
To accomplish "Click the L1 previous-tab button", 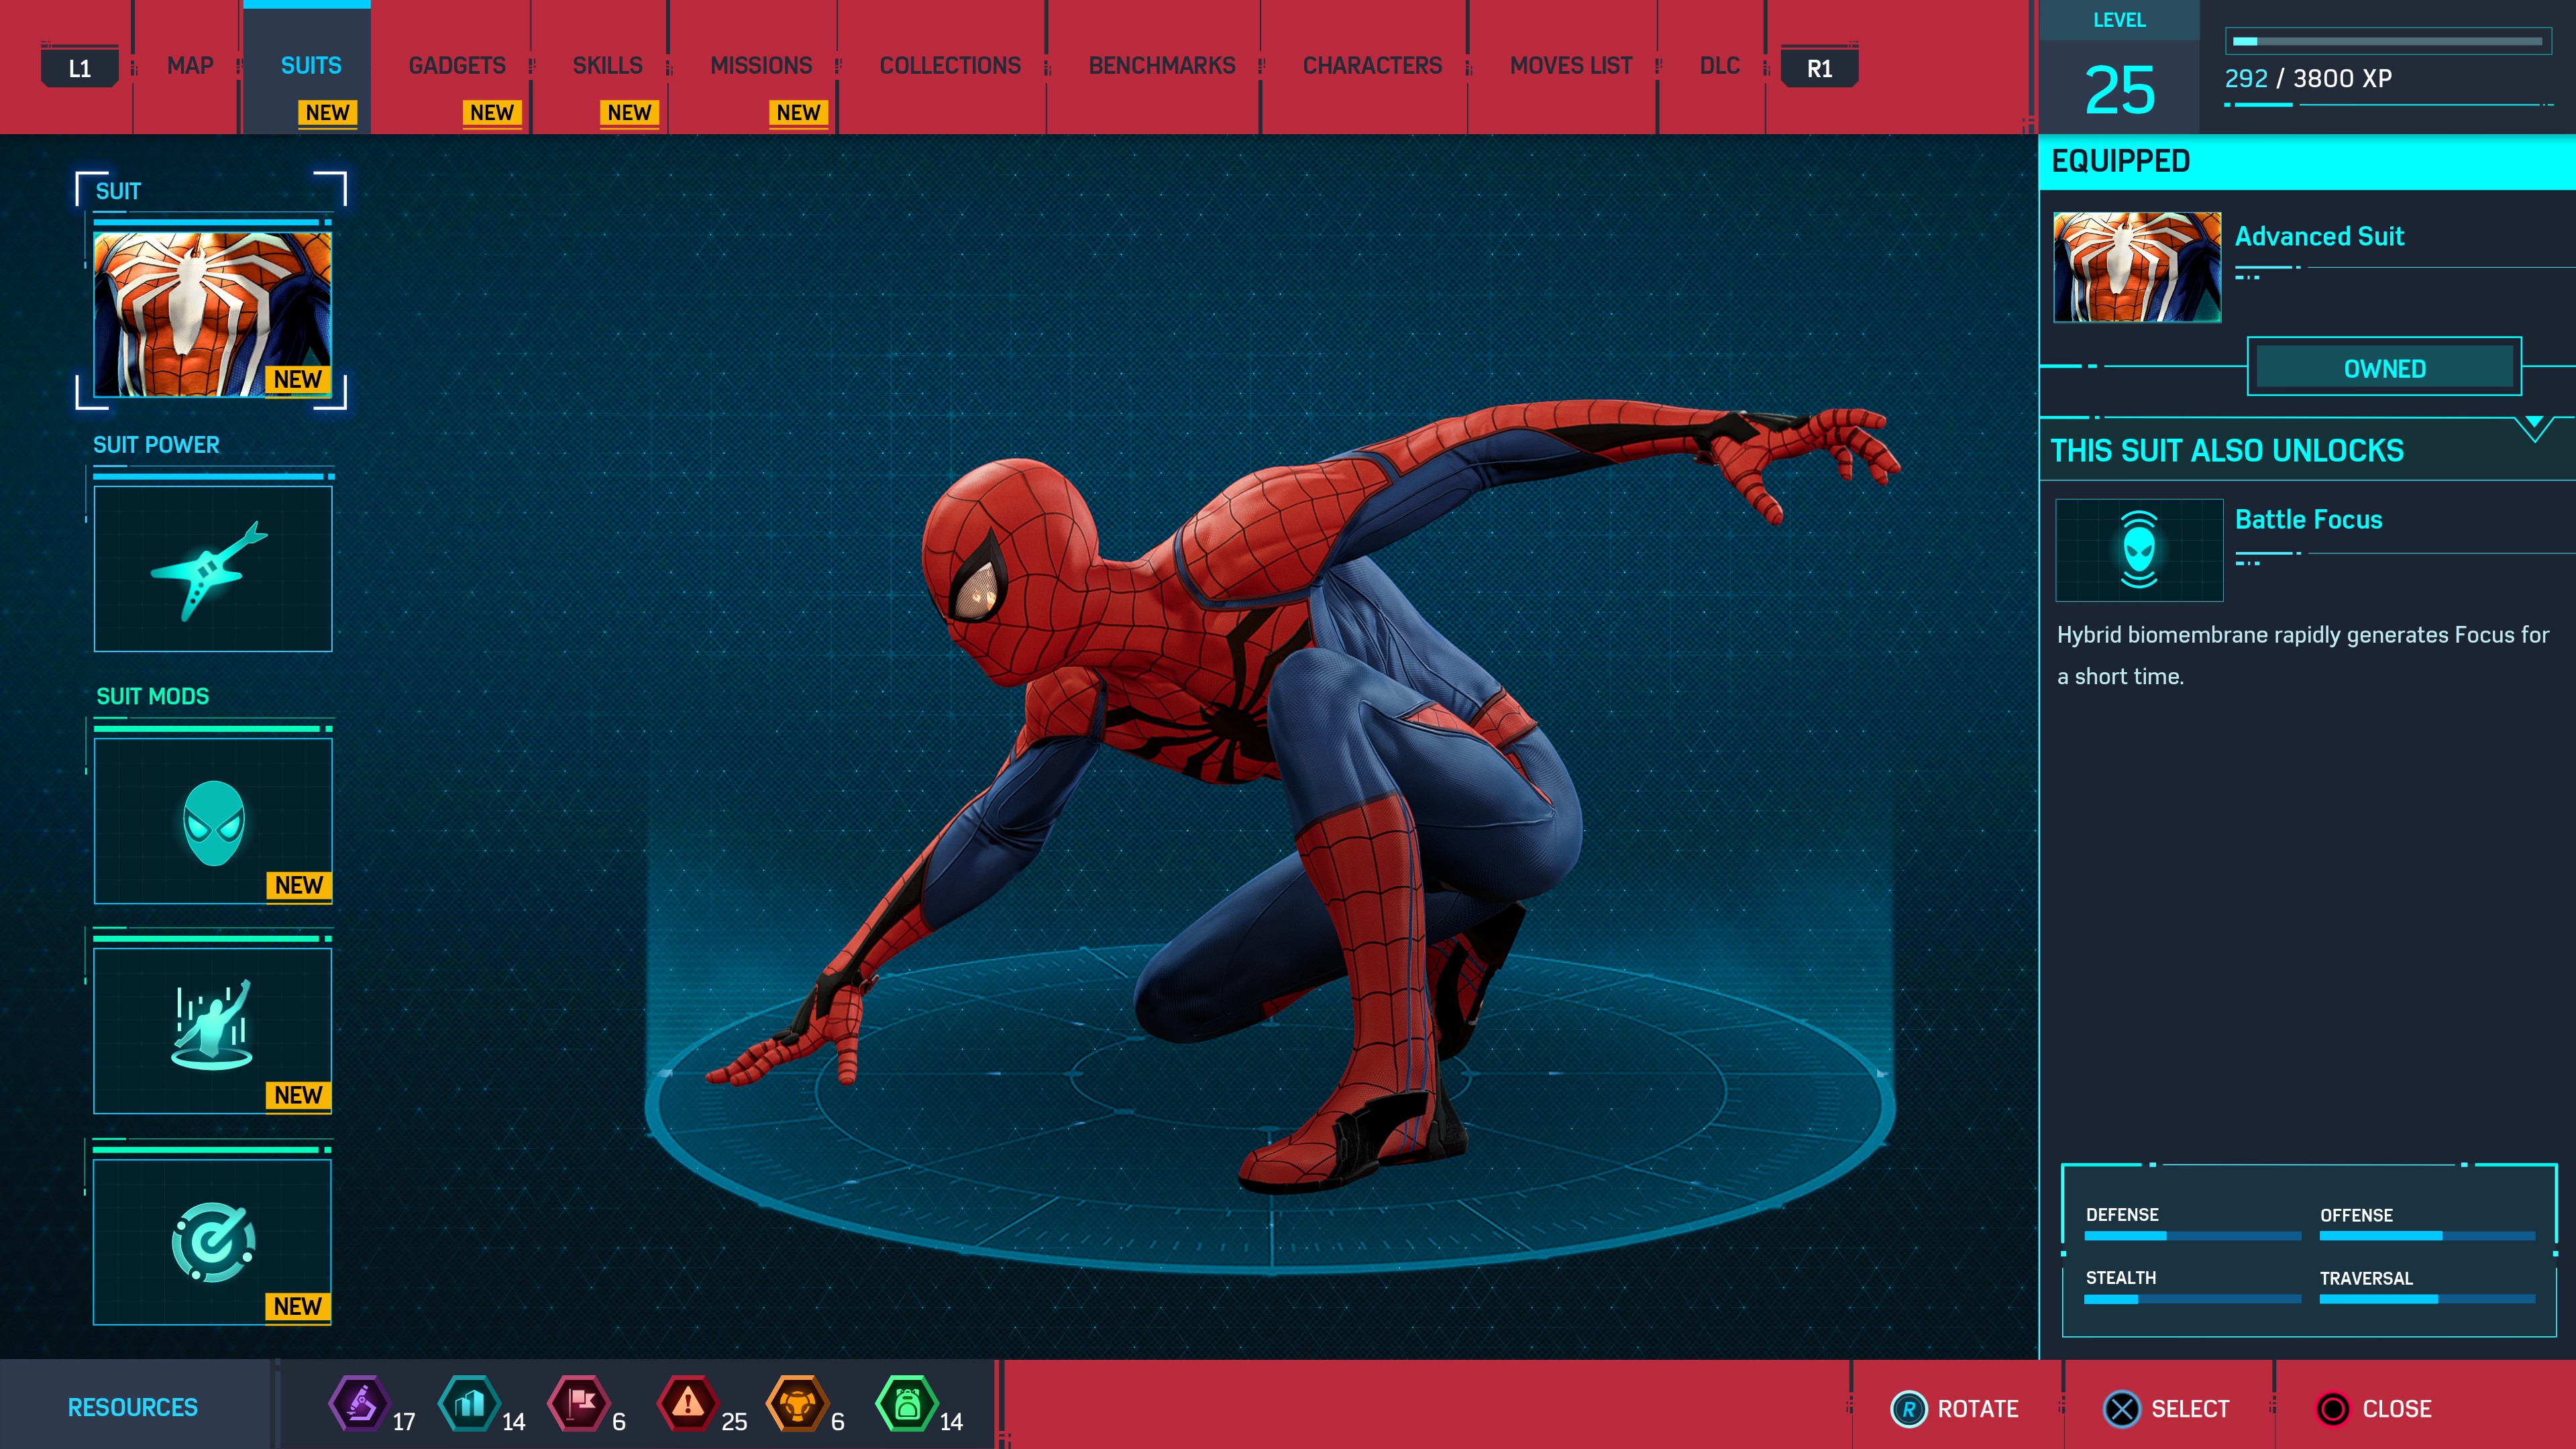I will click(x=80, y=68).
